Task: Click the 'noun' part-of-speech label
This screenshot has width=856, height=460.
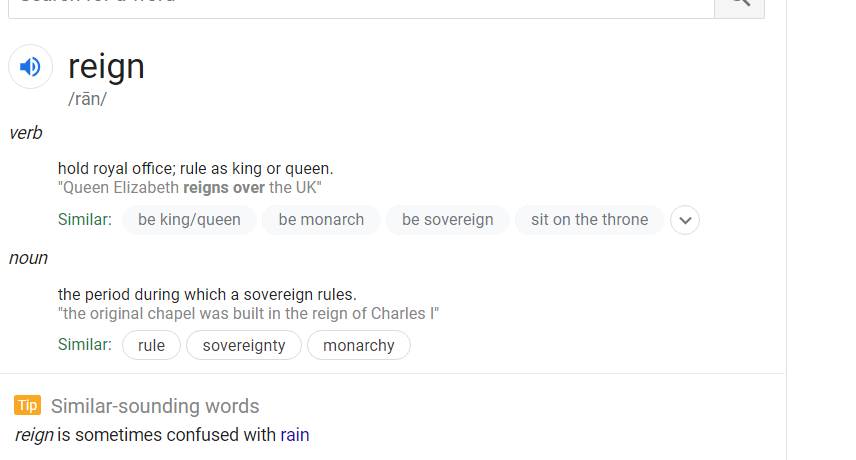Action: click(28, 258)
